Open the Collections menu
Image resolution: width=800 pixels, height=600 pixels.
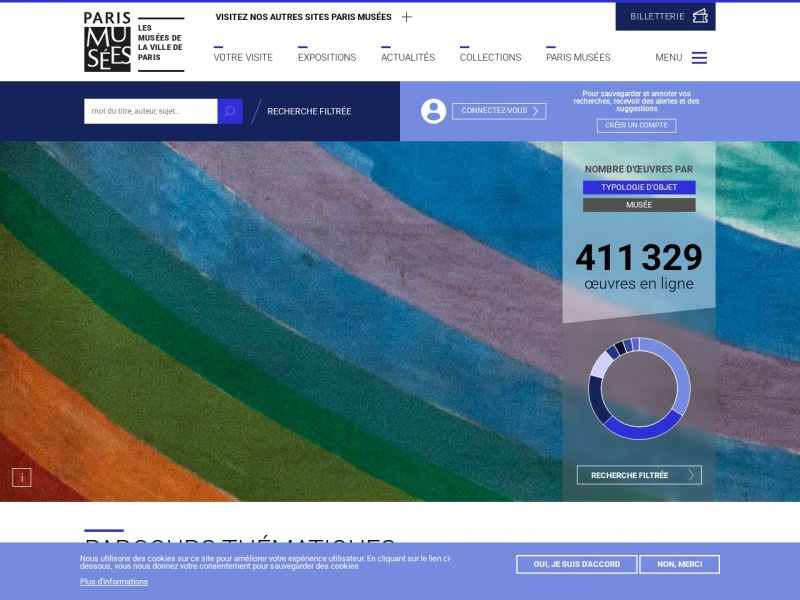click(490, 57)
